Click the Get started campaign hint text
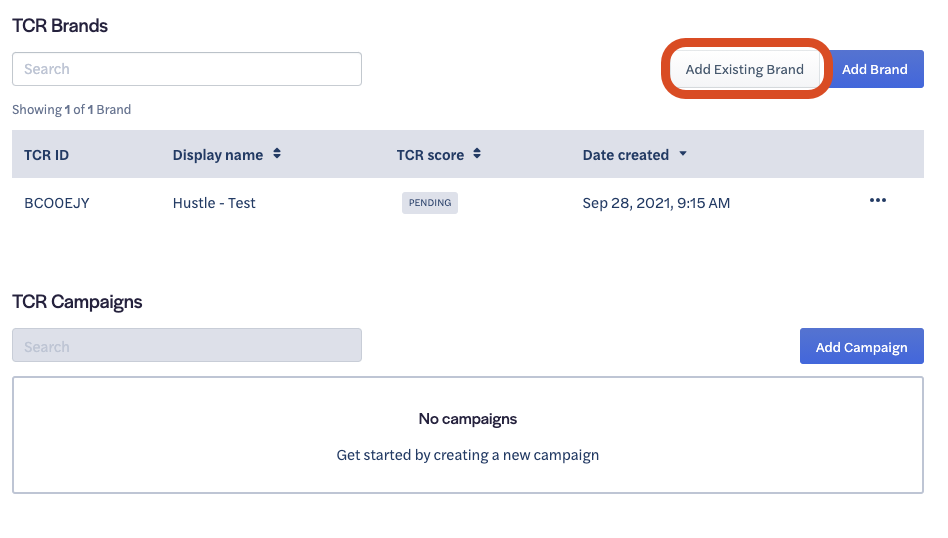The image size is (948, 538). 467,455
